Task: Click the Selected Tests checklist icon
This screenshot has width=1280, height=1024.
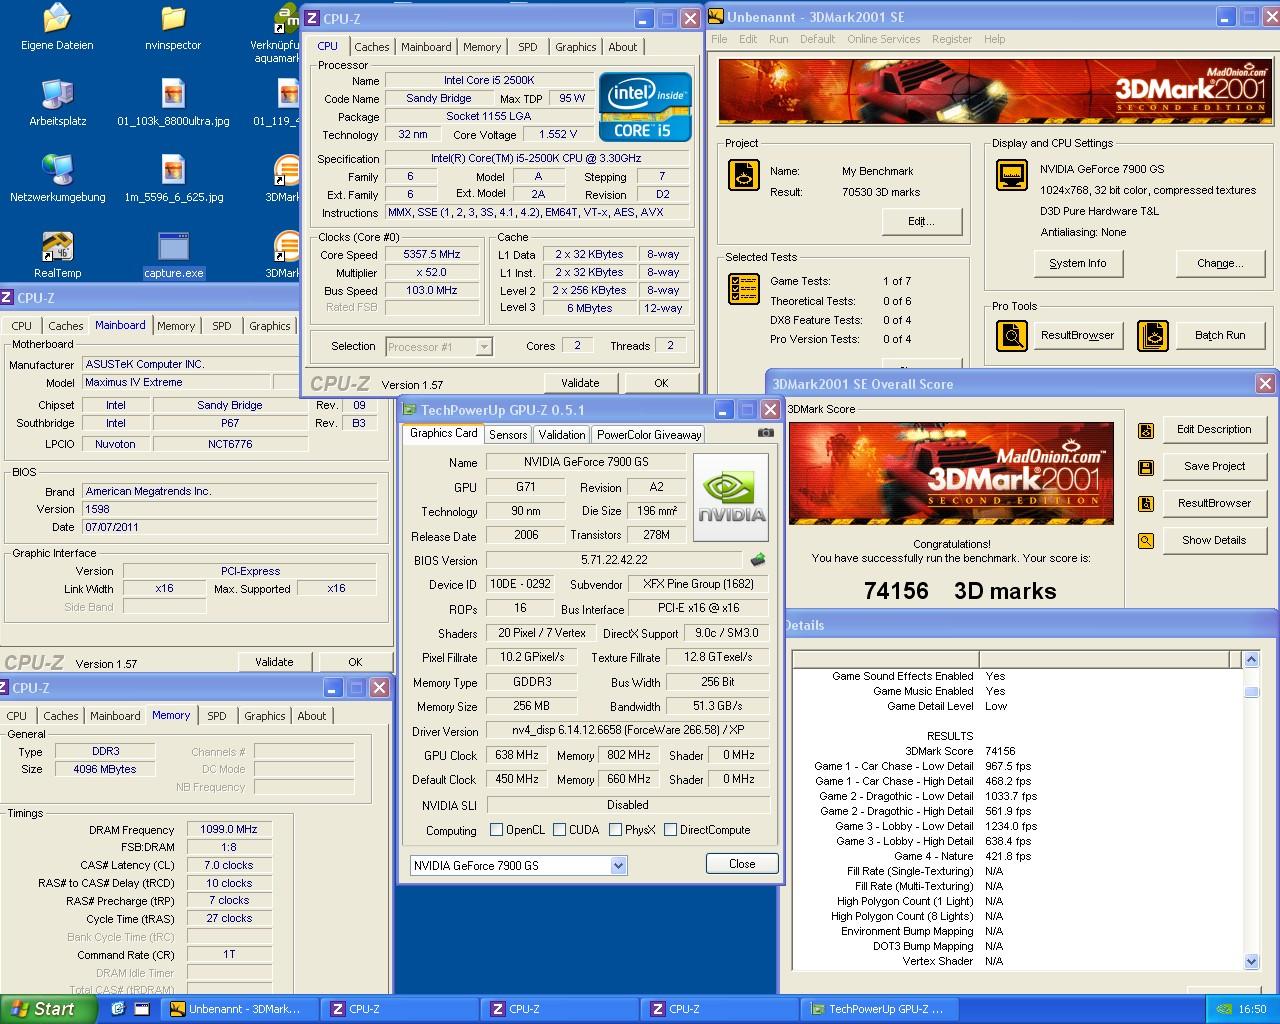Action: [743, 289]
